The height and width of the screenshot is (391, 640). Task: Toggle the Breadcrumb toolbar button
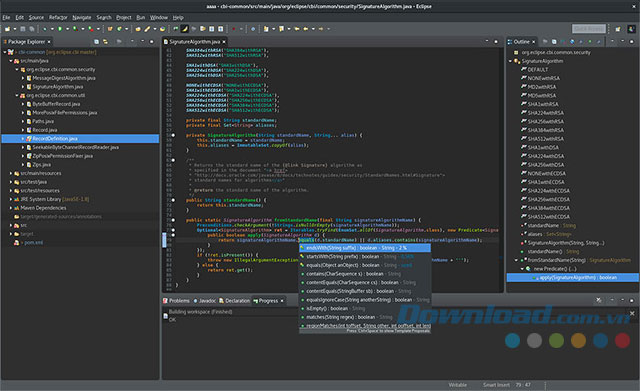tap(175, 29)
